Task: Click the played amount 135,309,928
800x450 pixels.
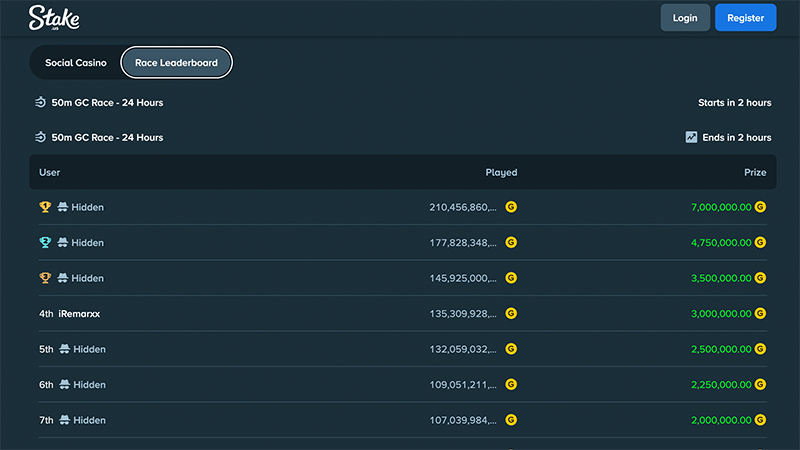Action: 463,314
